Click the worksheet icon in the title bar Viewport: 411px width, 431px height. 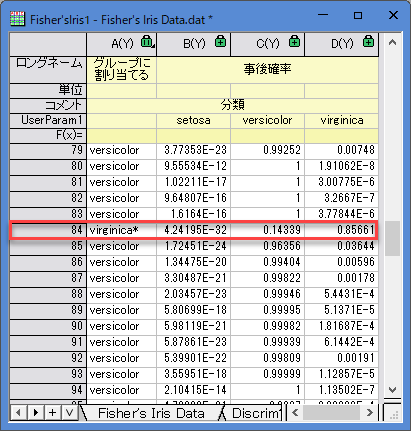(18, 19)
